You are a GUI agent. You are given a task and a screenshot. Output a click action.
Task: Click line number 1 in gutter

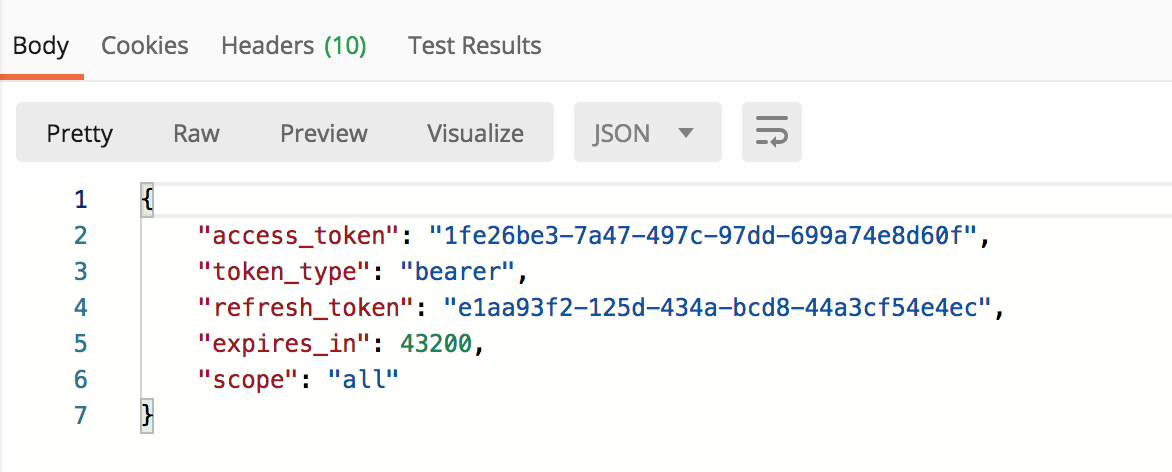[x=81, y=200]
